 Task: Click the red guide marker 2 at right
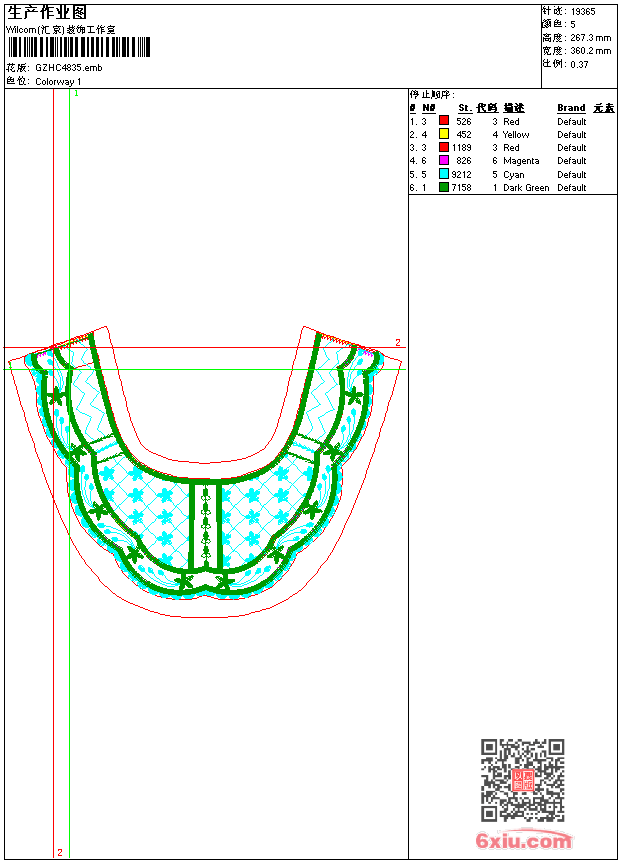click(x=398, y=343)
